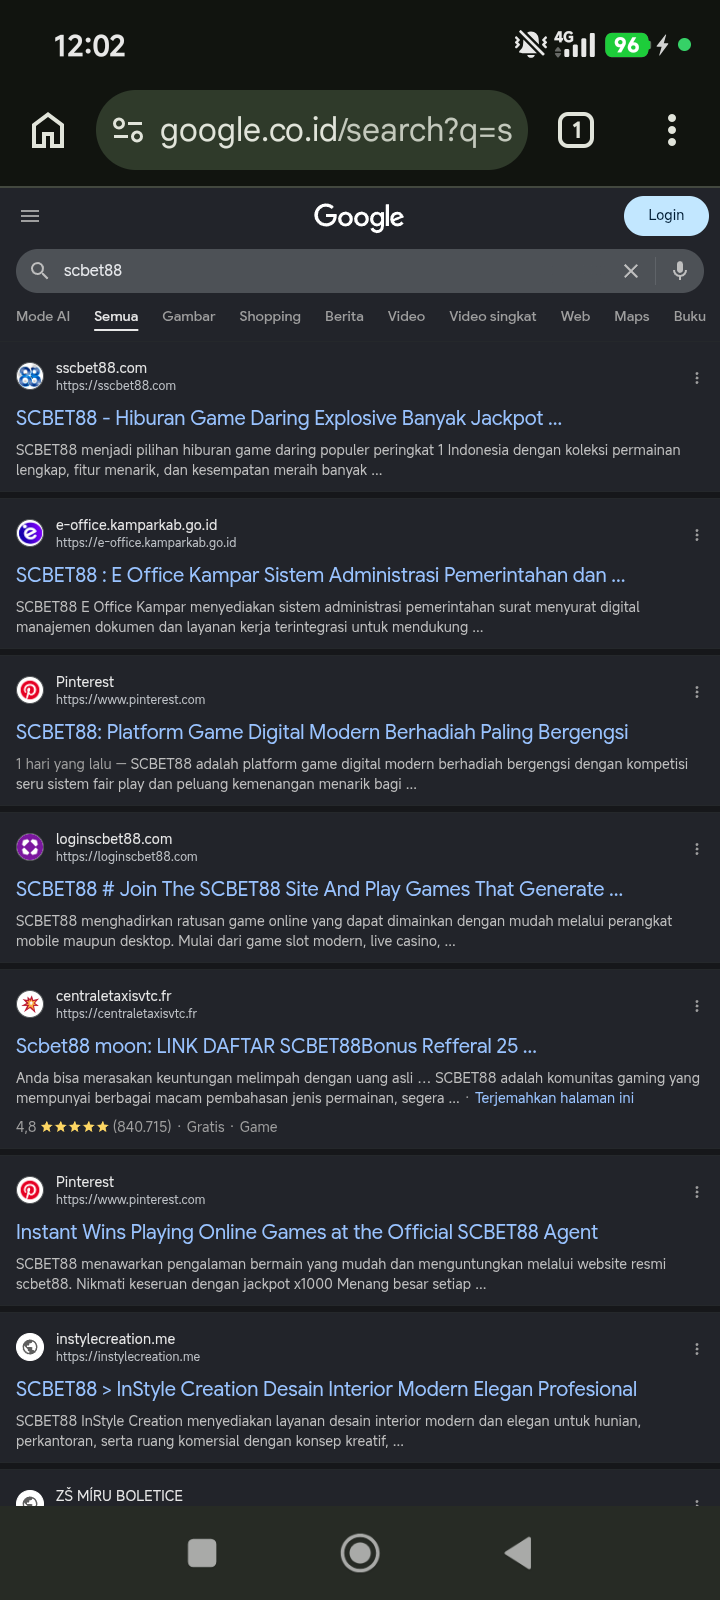
Task: Tap the Android recent apps square button
Action: 202,1553
